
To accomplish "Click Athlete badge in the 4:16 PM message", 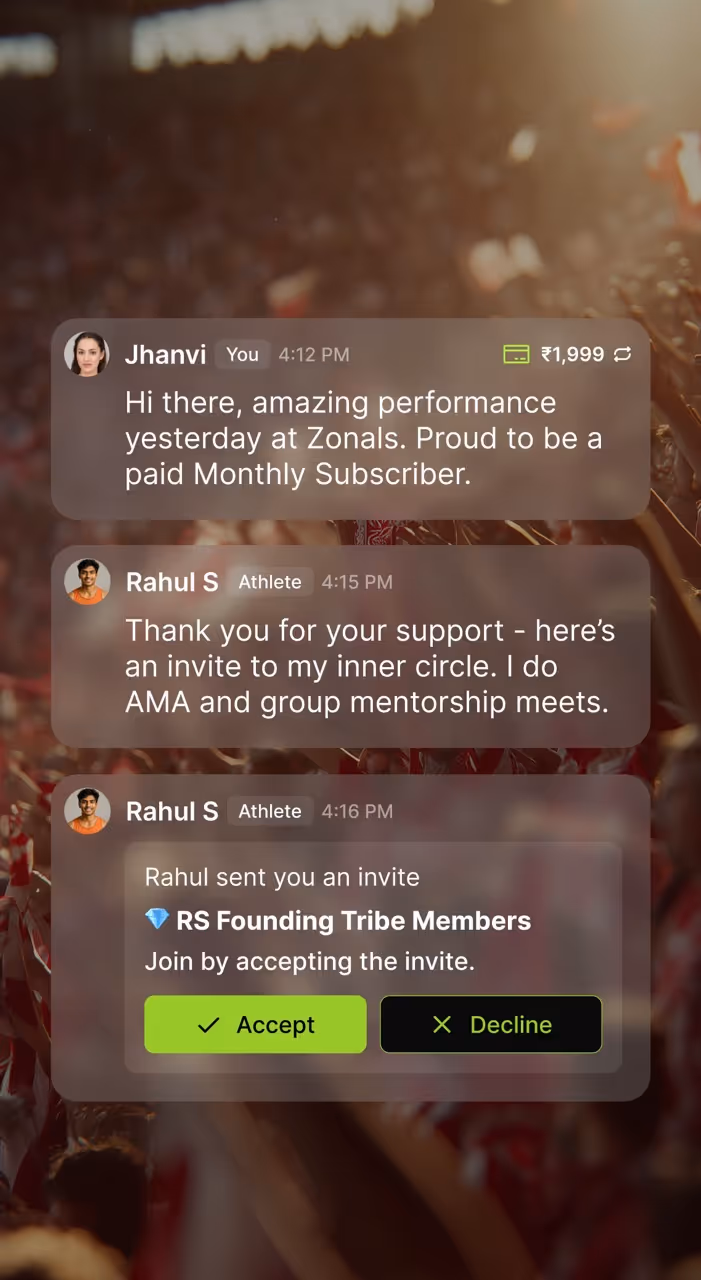I will (x=270, y=811).
